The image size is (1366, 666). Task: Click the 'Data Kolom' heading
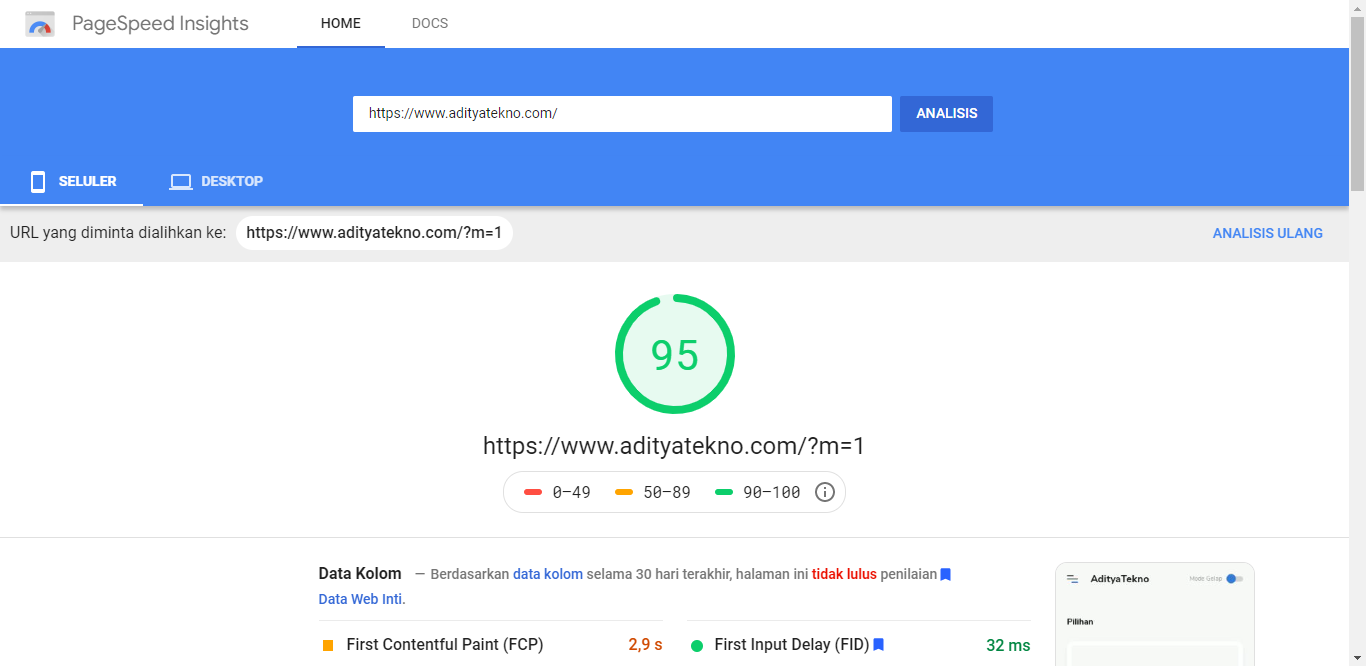tap(360, 574)
